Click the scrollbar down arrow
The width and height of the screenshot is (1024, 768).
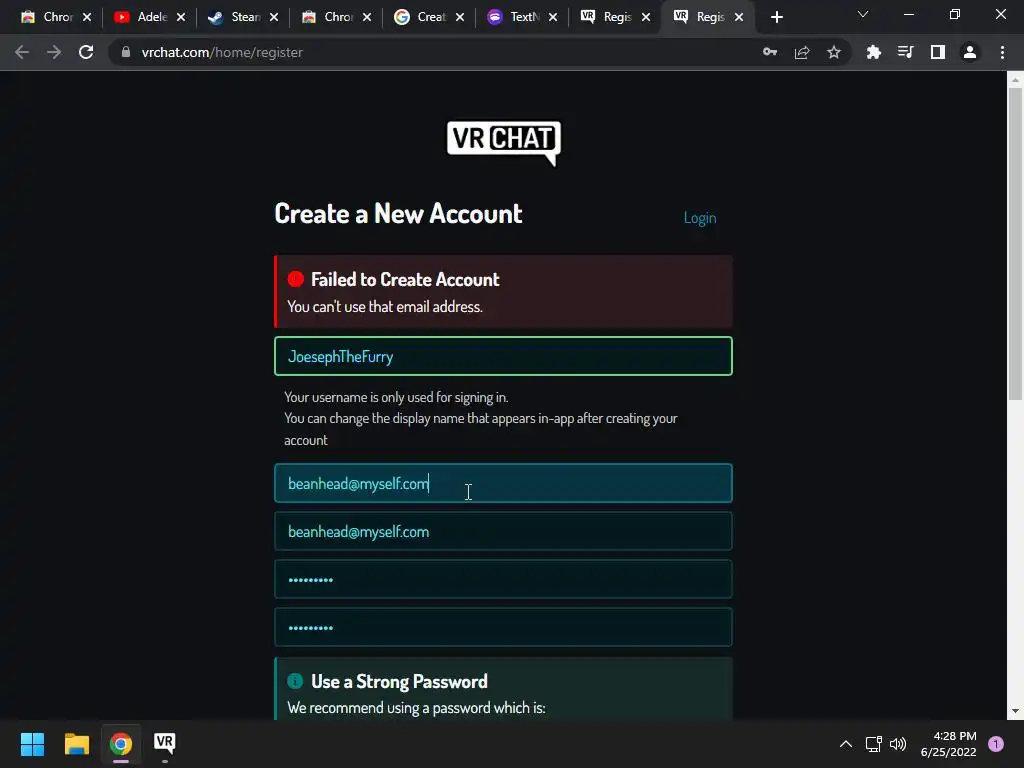(1015, 711)
